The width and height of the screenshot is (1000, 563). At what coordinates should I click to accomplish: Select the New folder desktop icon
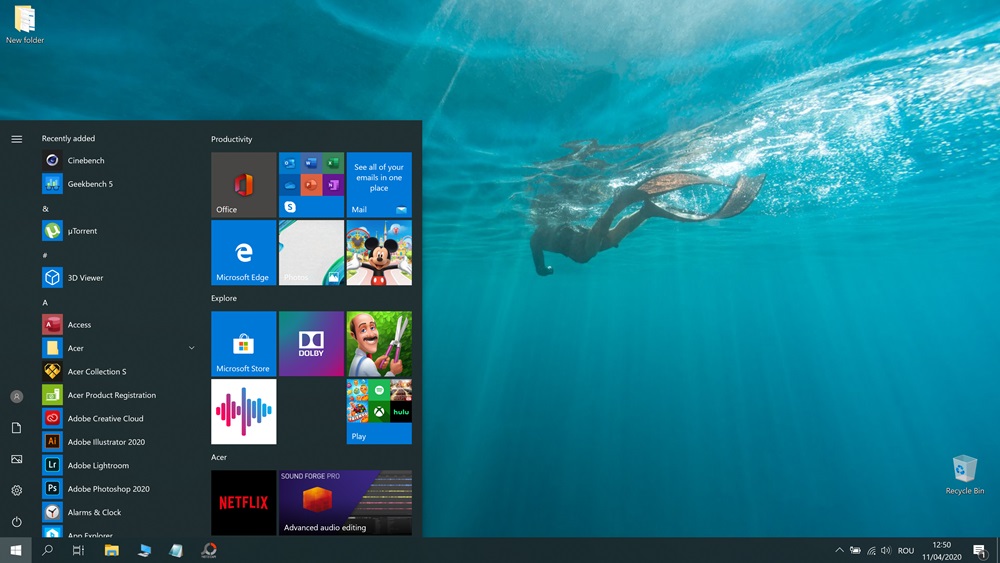pos(25,25)
